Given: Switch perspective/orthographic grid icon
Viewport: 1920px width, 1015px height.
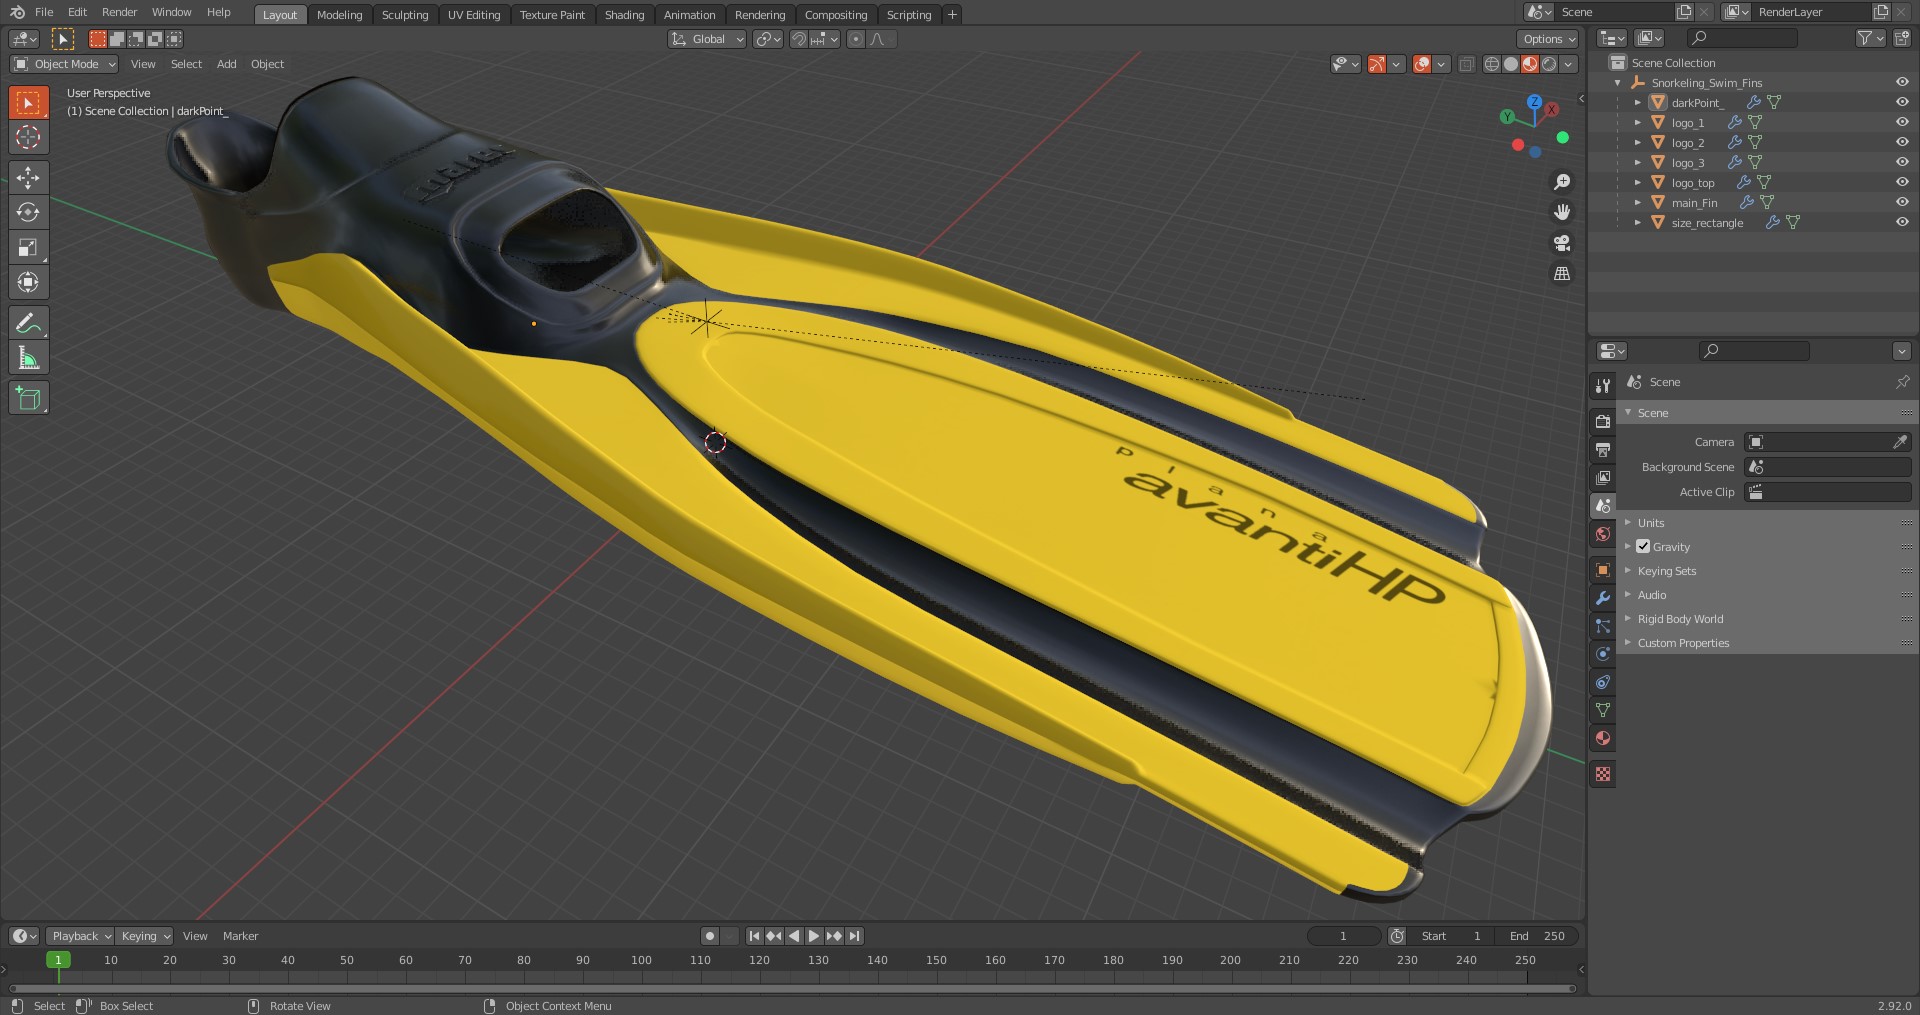Looking at the screenshot, I should click(x=1561, y=273).
